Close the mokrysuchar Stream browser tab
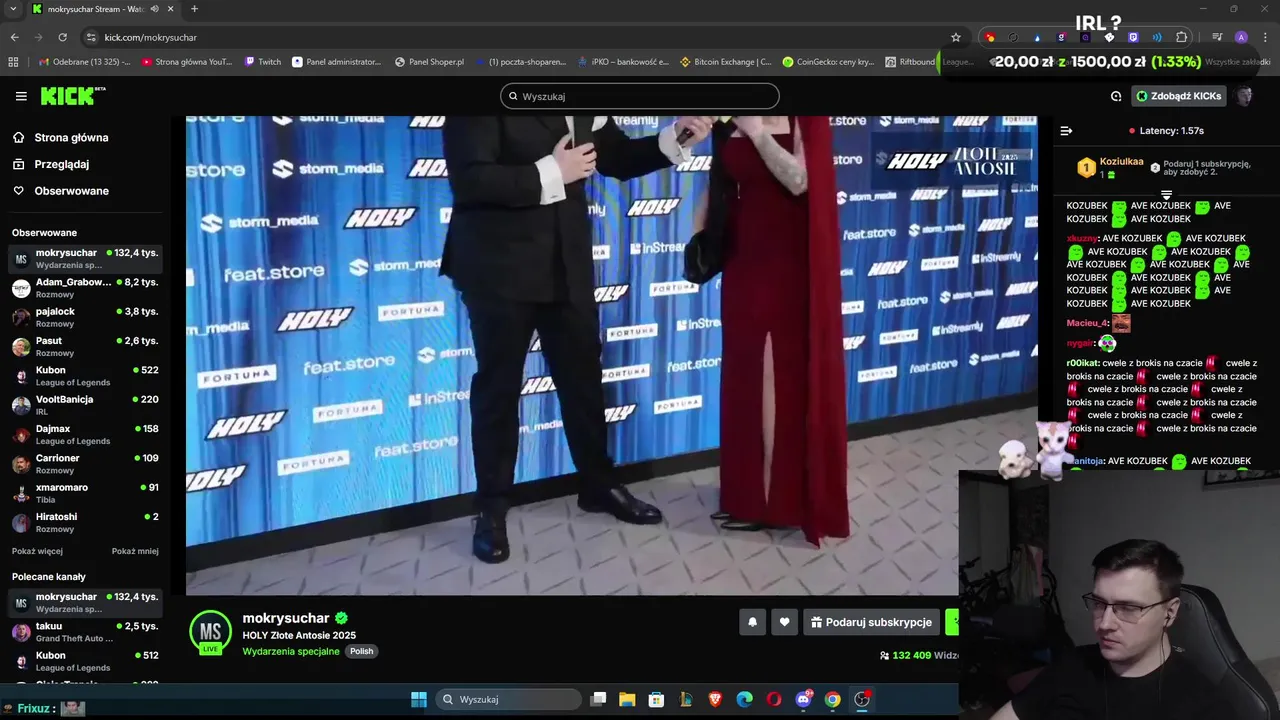The width and height of the screenshot is (1280, 720). click(x=170, y=9)
